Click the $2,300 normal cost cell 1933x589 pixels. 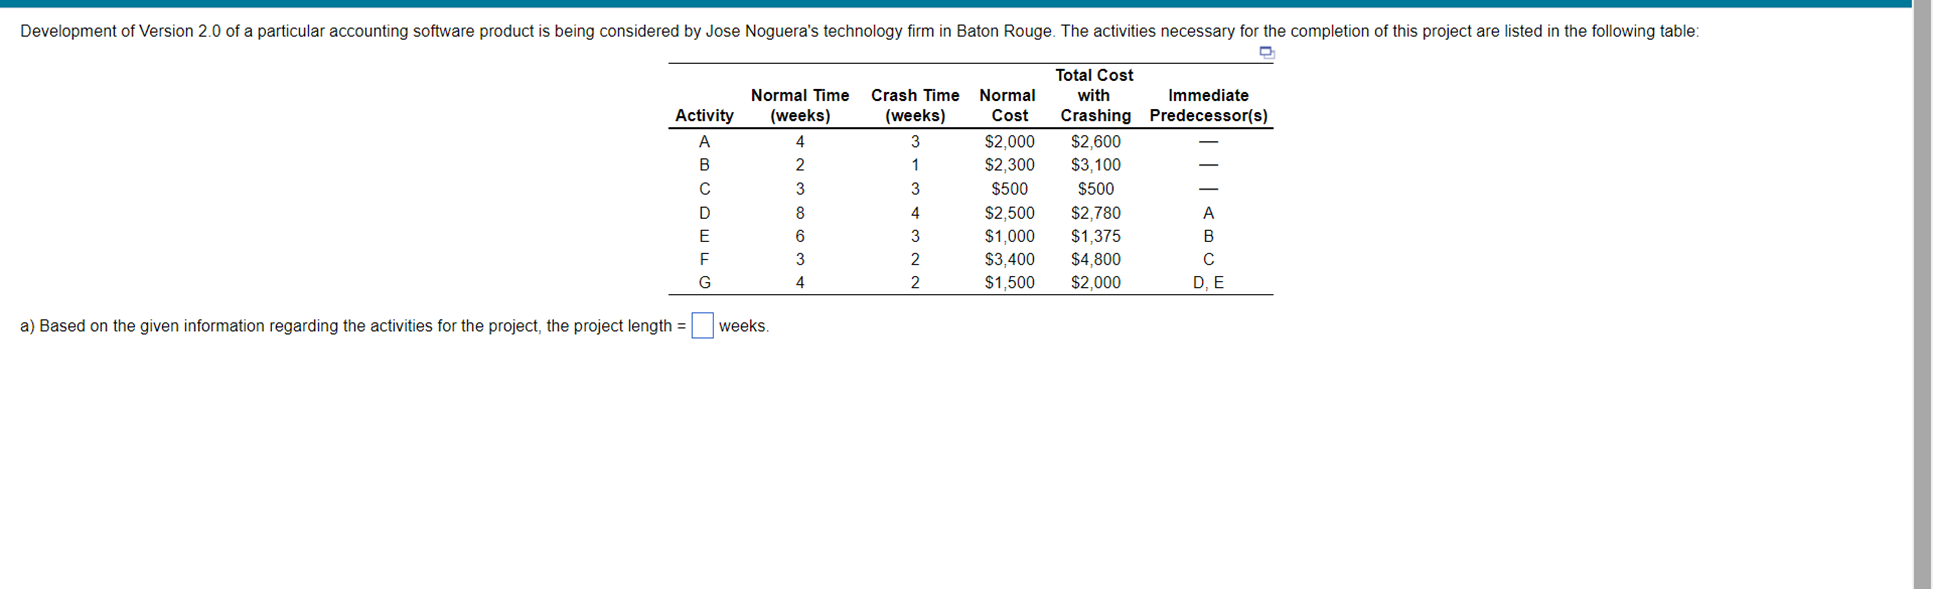tap(1009, 165)
